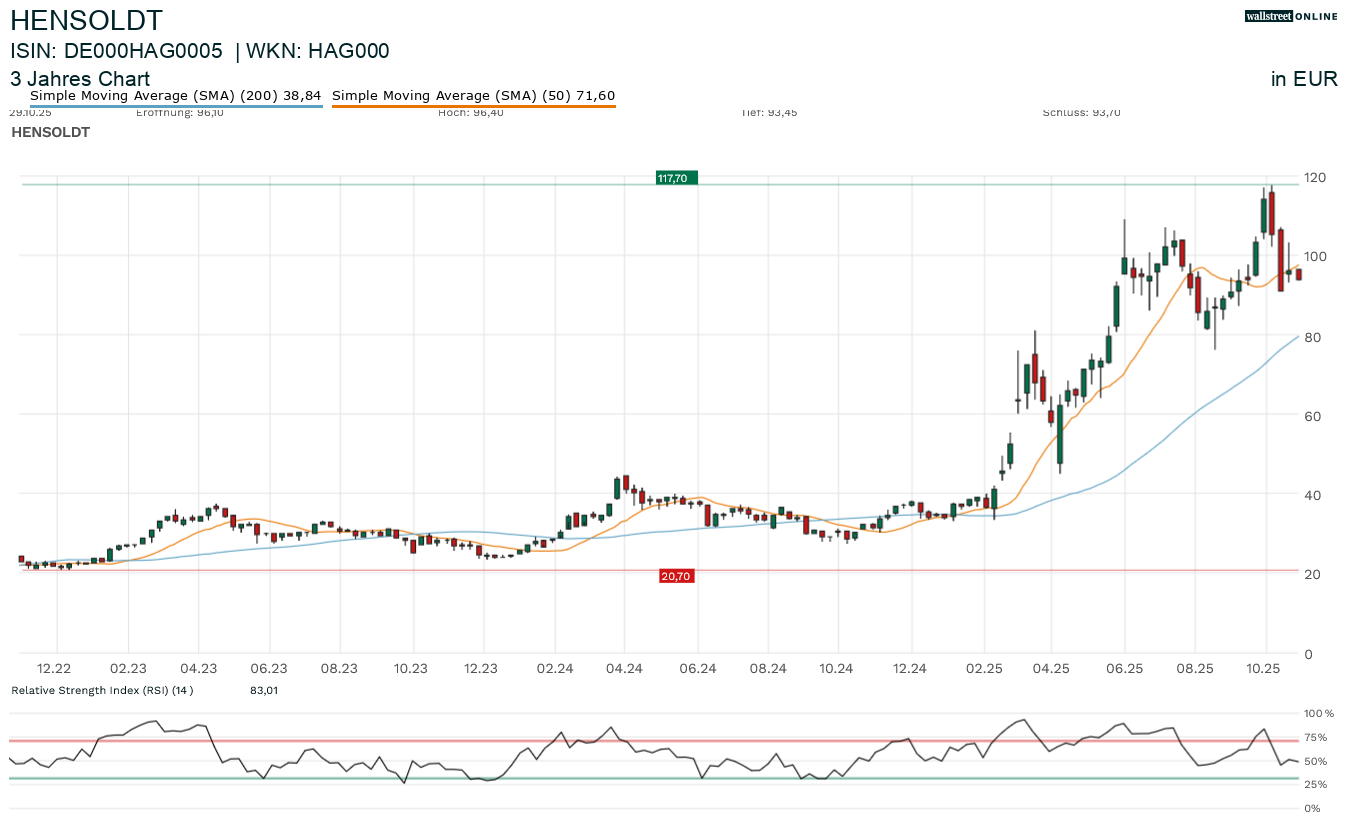The width and height of the screenshot is (1349, 836).
Task: Click the large HENSOLDT title at top
Action: [x=86, y=20]
